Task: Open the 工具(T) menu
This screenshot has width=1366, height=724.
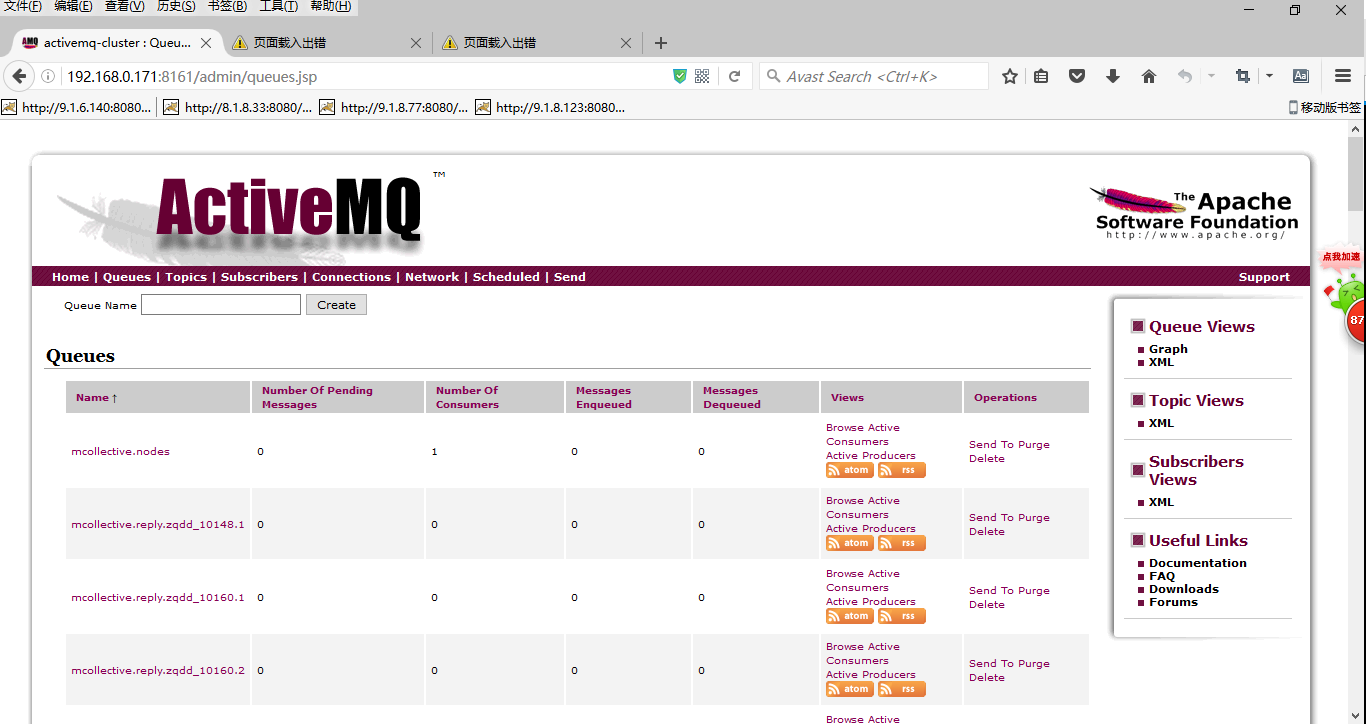Action: coord(278,6)
